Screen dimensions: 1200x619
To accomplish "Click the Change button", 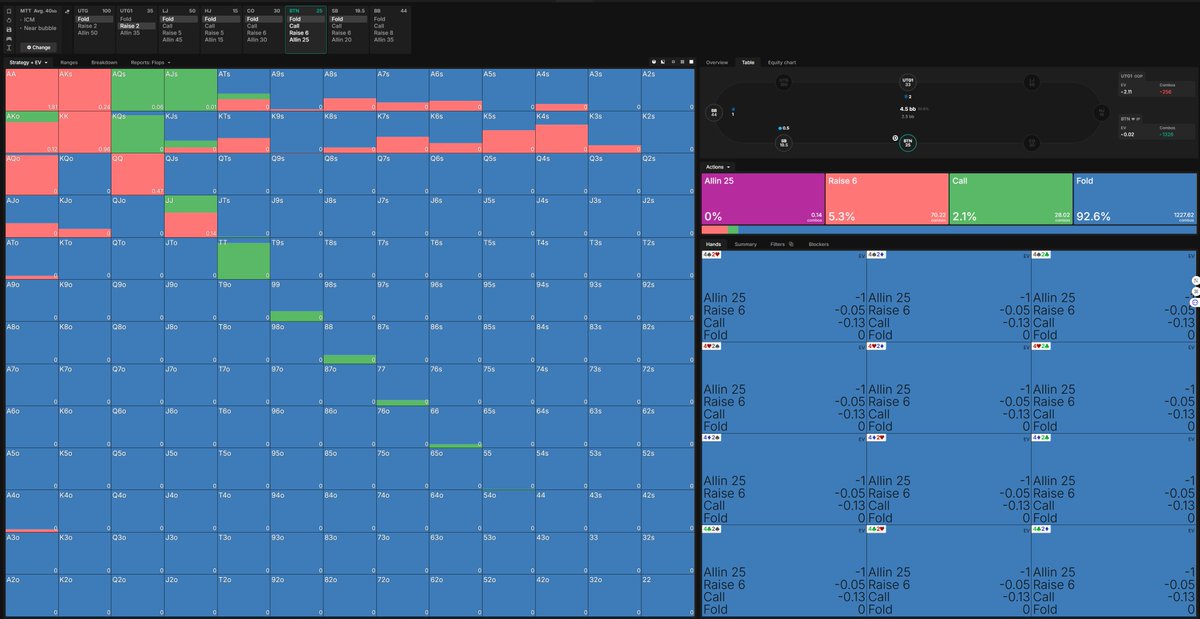I will tap(38, 47).
